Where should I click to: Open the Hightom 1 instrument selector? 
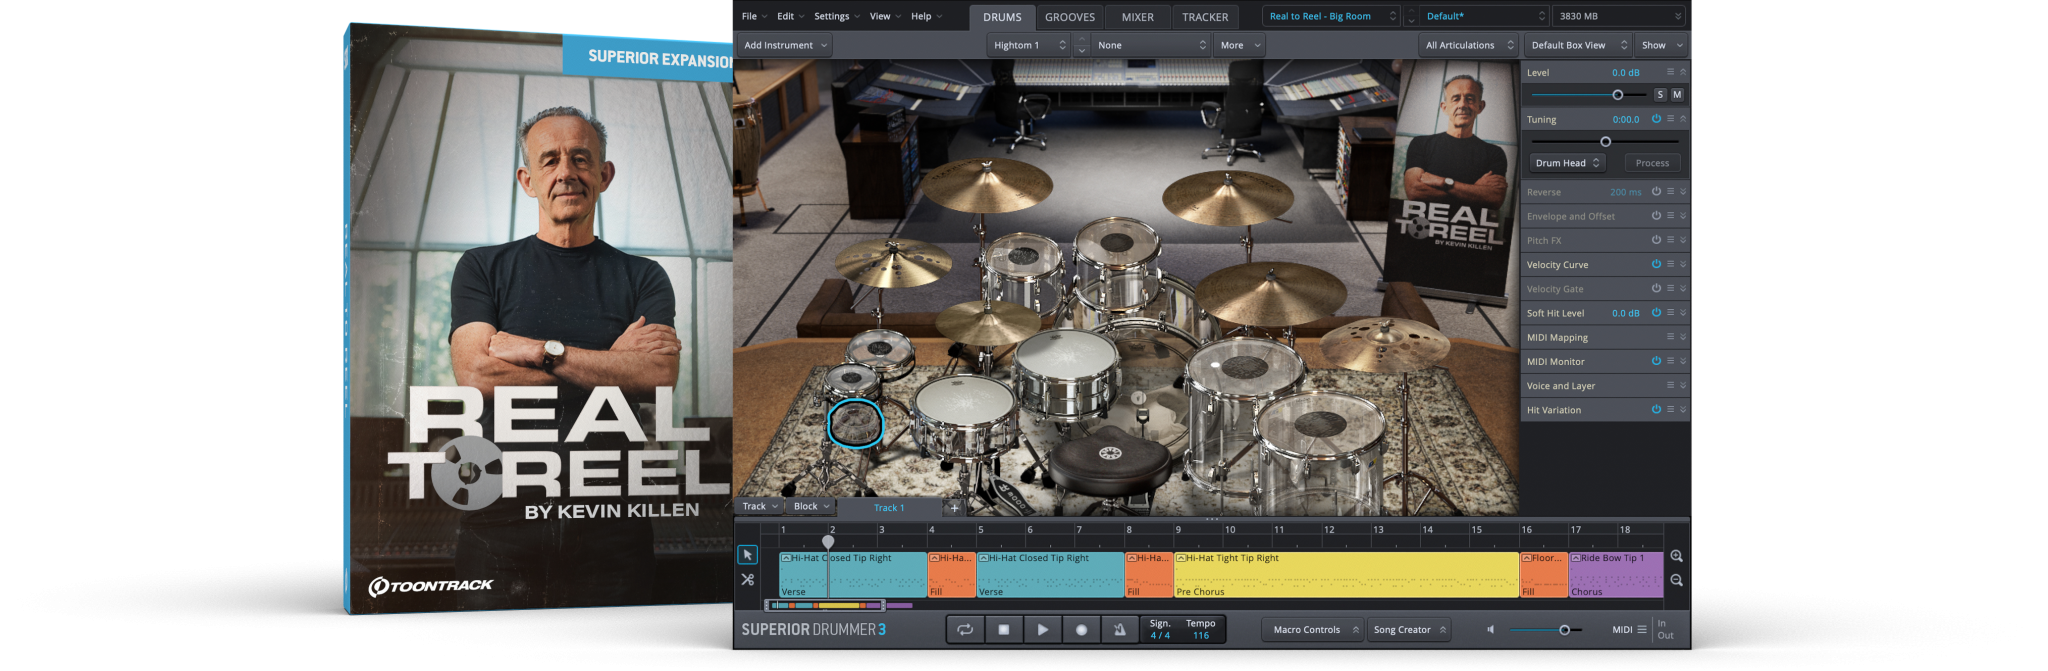click(1029, 45)
